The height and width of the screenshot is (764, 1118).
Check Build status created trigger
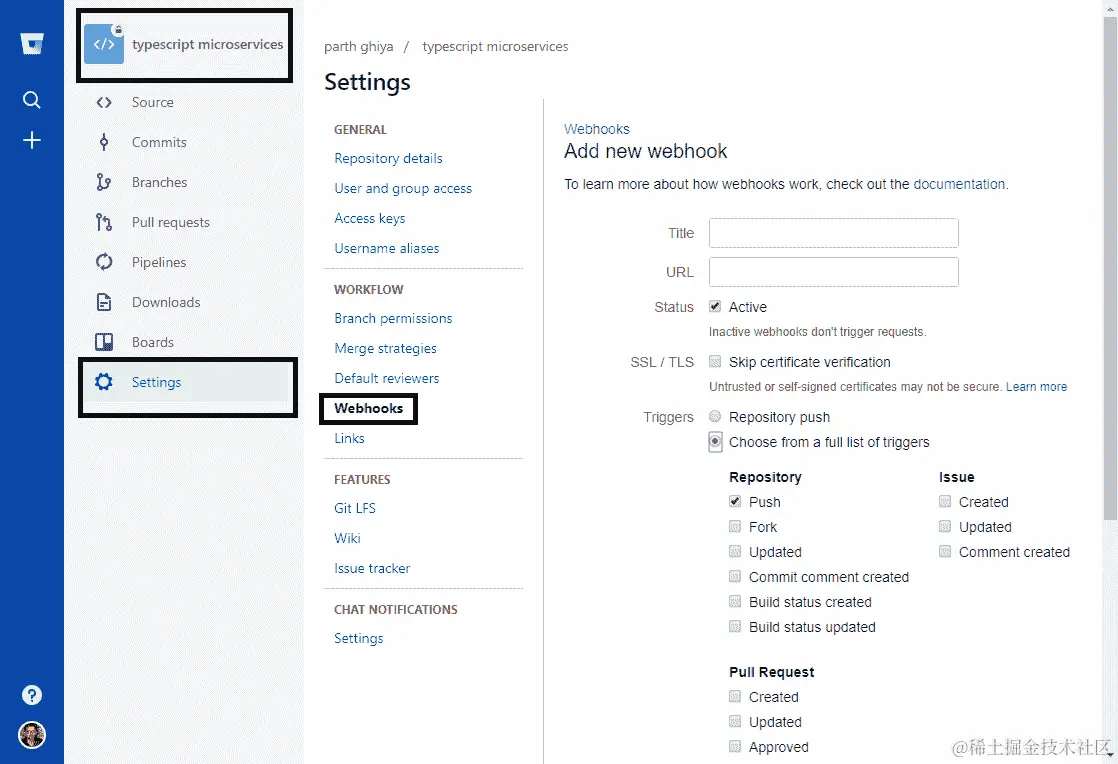734,601
